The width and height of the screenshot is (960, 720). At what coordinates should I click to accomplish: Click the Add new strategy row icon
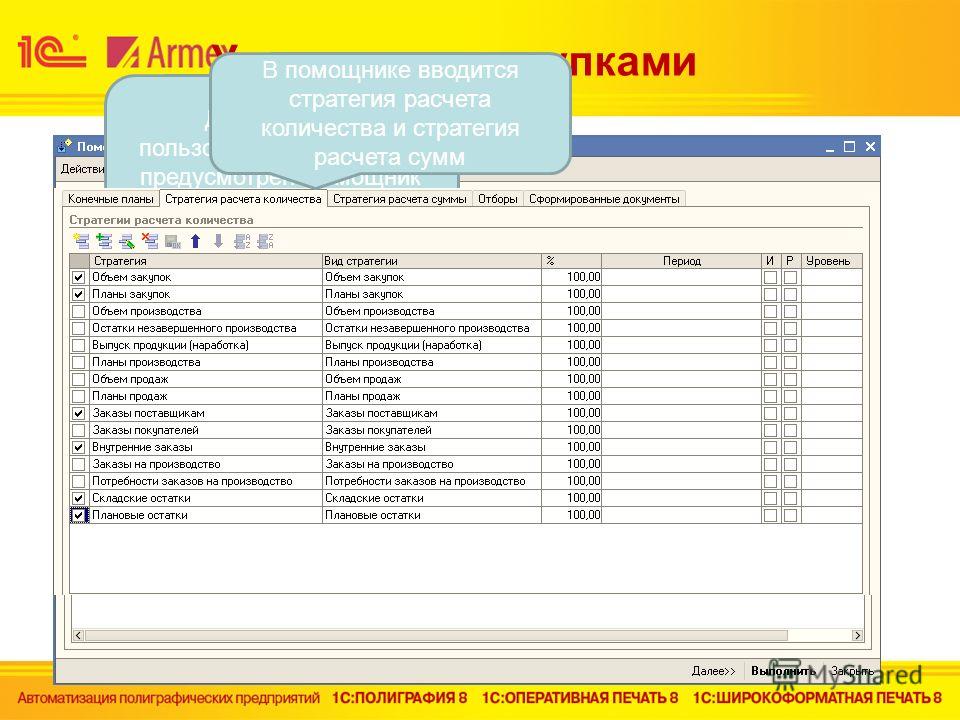[x=81, y=241]
